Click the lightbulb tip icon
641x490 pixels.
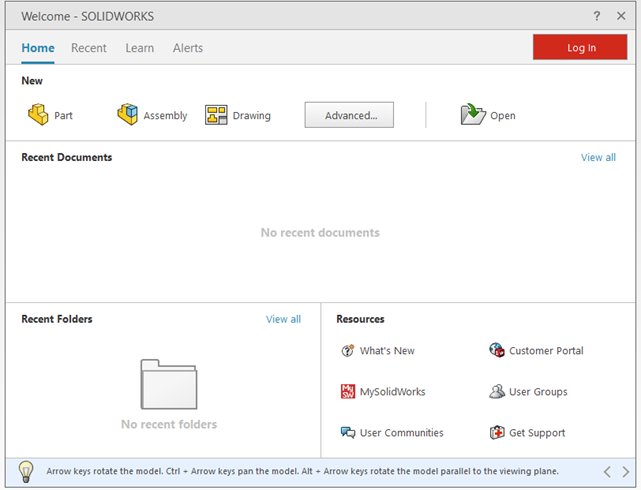click(x=26, y=472)
